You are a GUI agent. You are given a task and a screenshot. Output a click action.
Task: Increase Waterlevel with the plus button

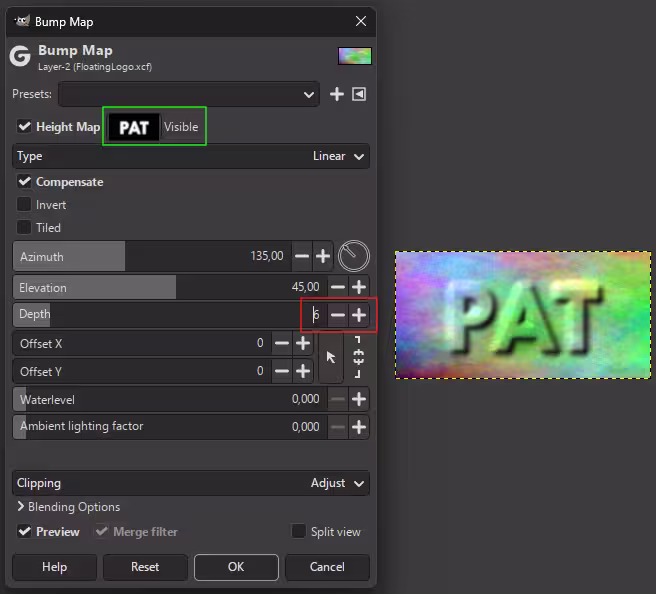[359, 399]
